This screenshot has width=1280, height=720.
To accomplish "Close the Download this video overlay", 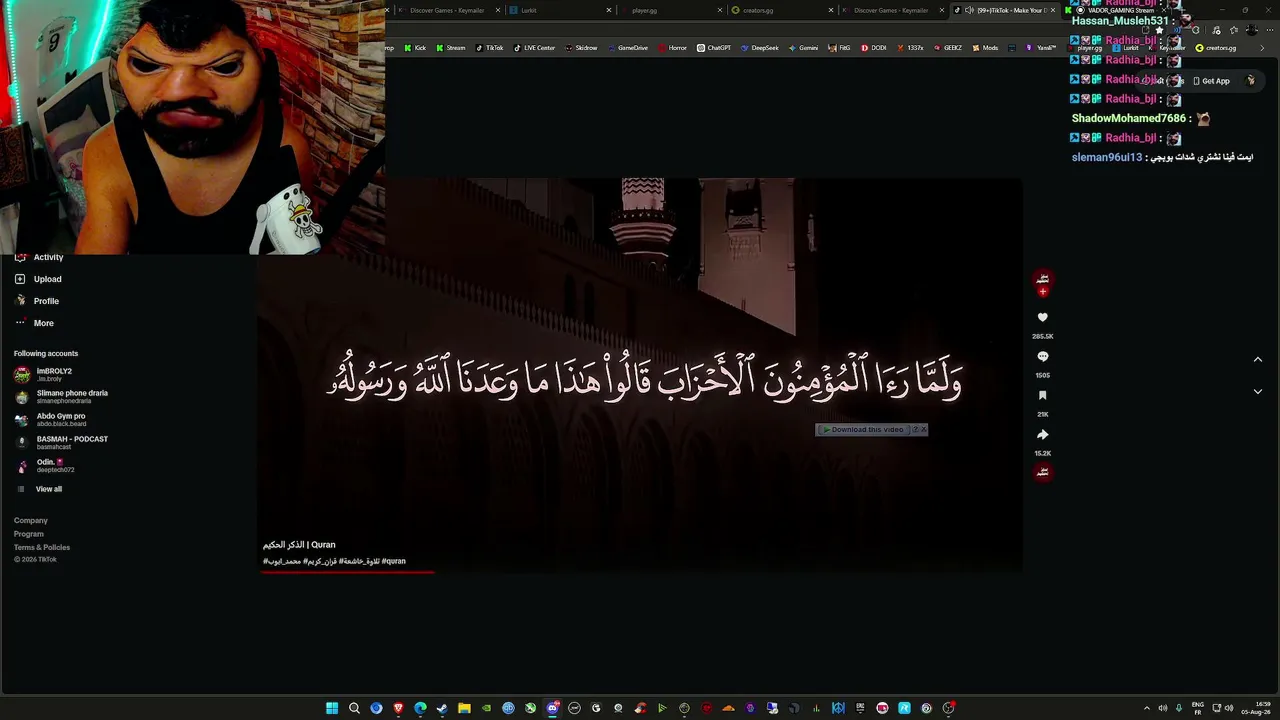I will (923, 430).
